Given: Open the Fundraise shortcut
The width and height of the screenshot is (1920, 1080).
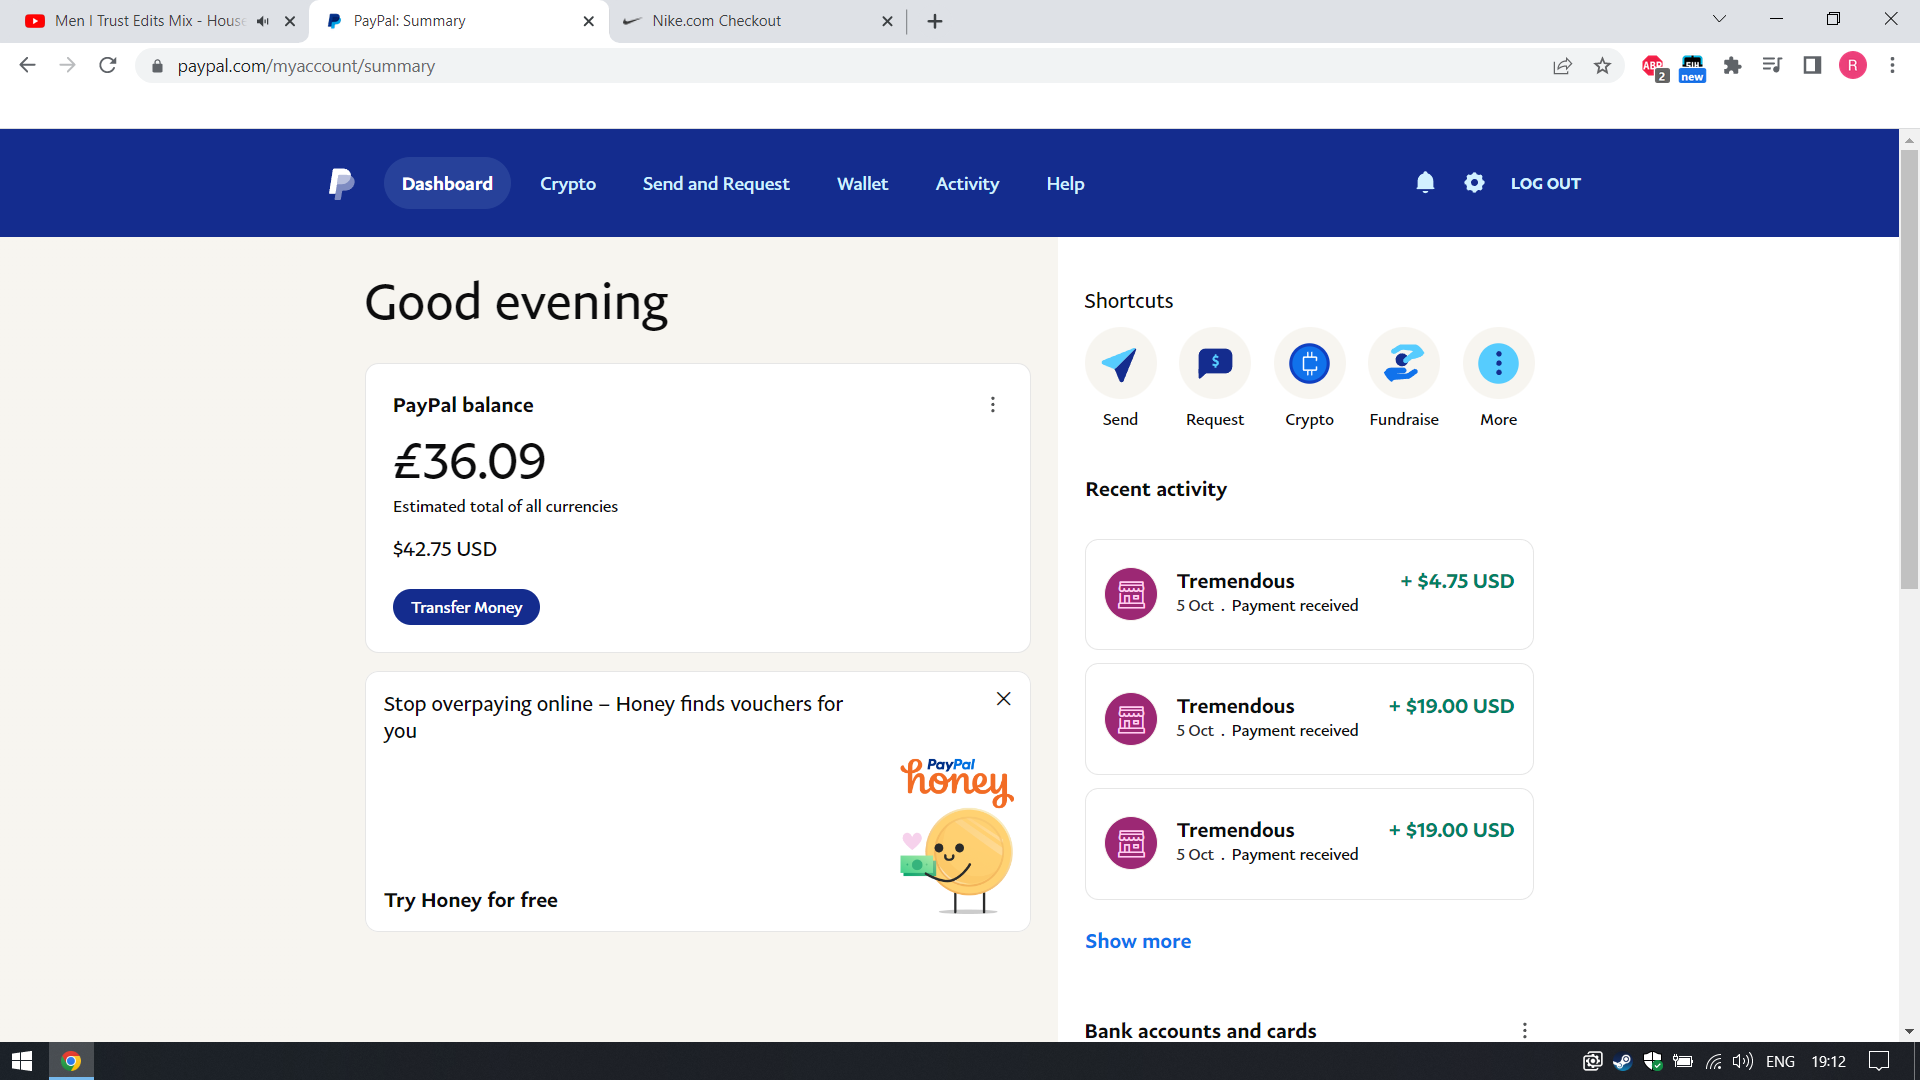Looking at the screenshot, I should [1403, 364].
